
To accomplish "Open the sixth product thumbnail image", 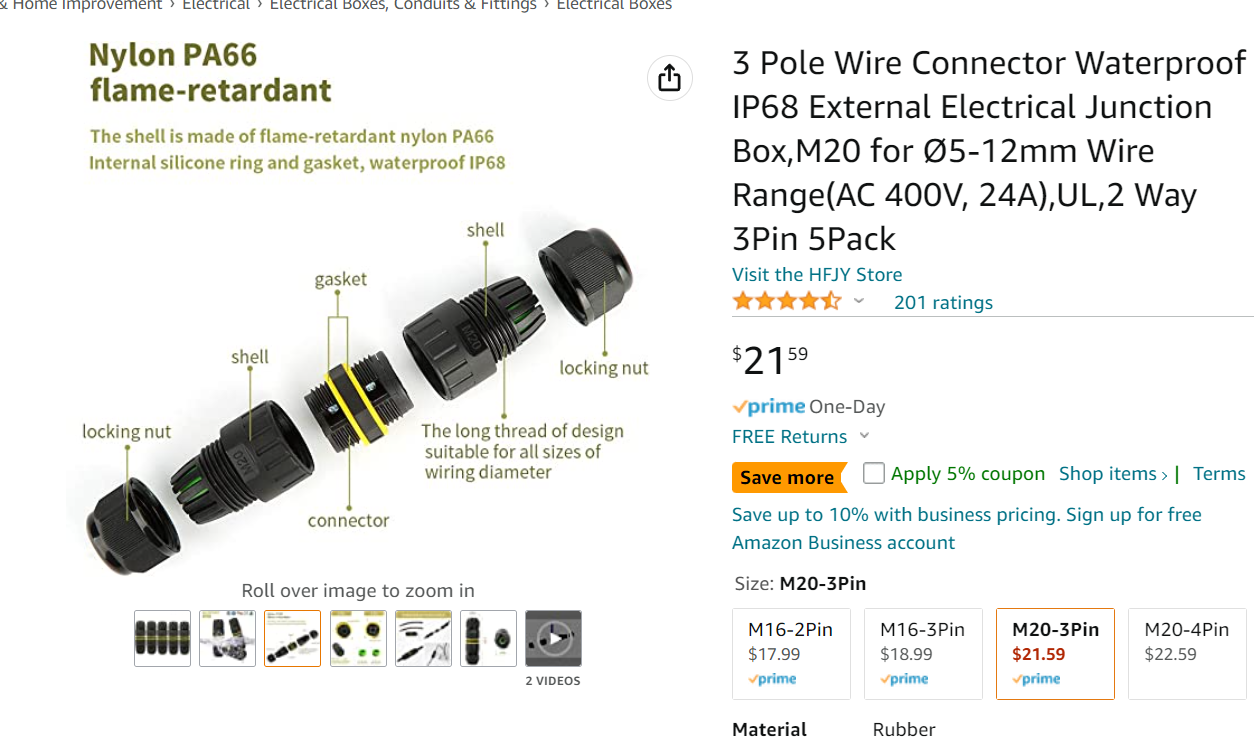I will click(x=488, y=638).
